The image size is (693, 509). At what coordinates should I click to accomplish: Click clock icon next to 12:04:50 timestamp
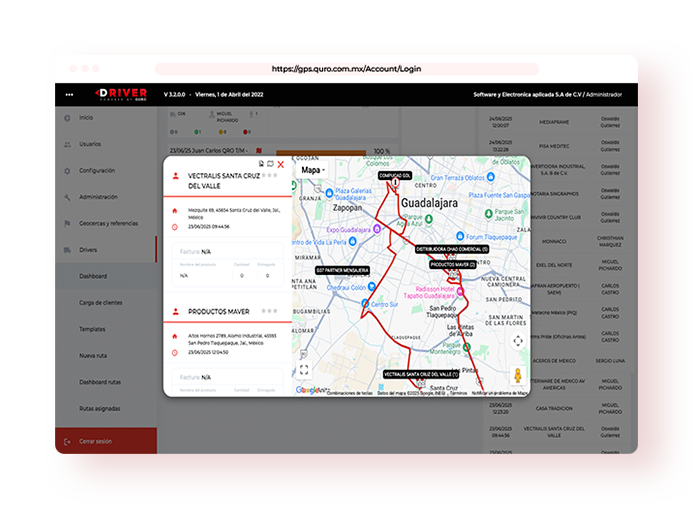tap(175, 353)
